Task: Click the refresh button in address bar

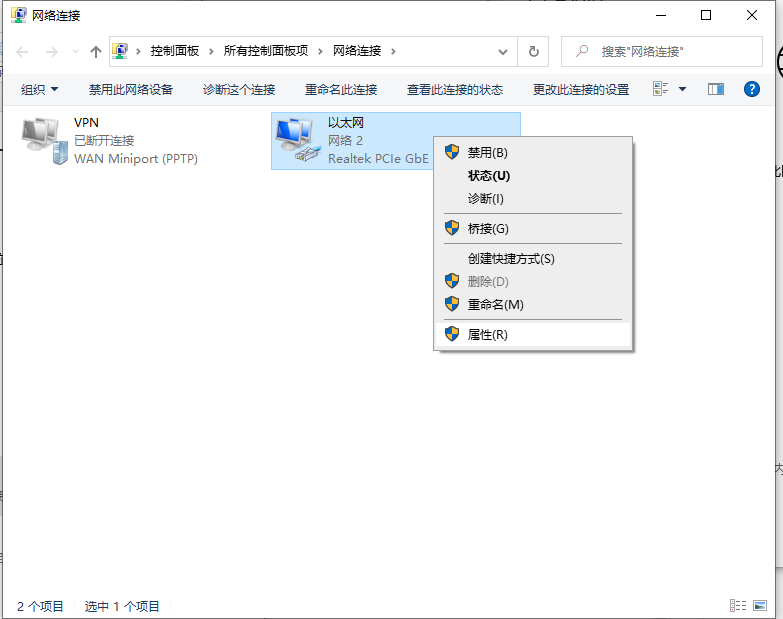Action: (x=534, y=51)
